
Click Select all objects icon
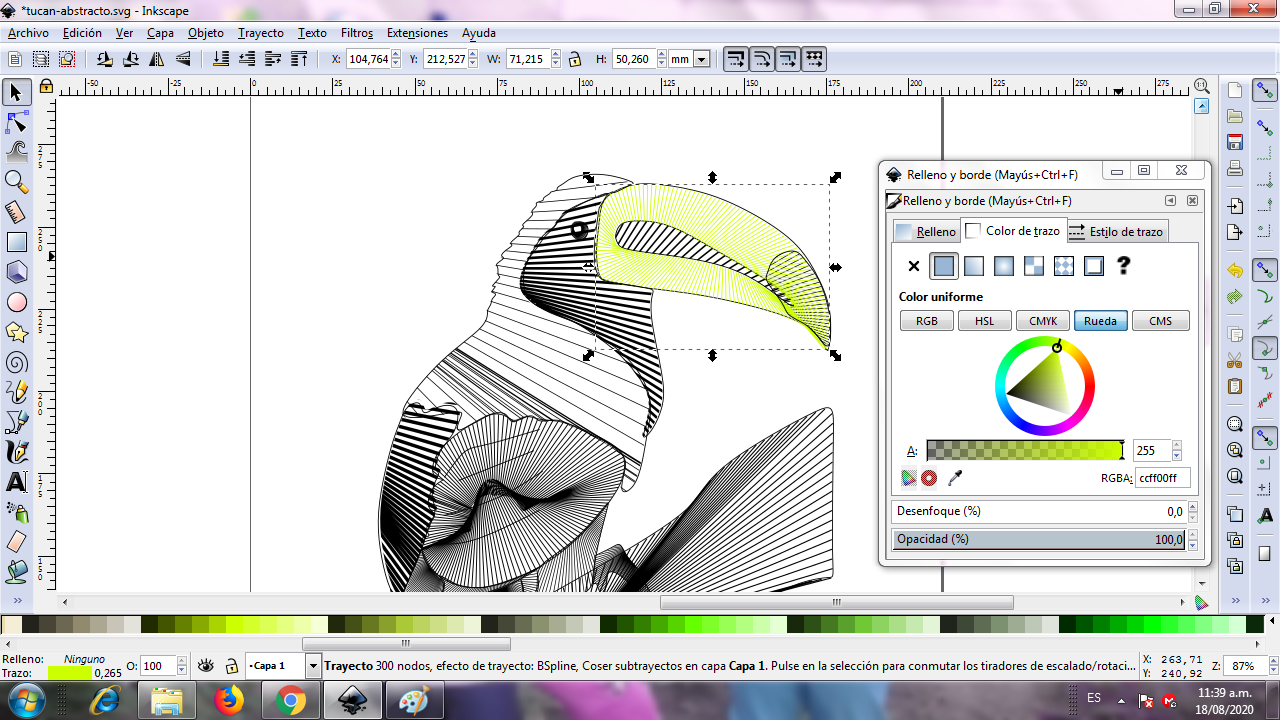tap(15, 60)
